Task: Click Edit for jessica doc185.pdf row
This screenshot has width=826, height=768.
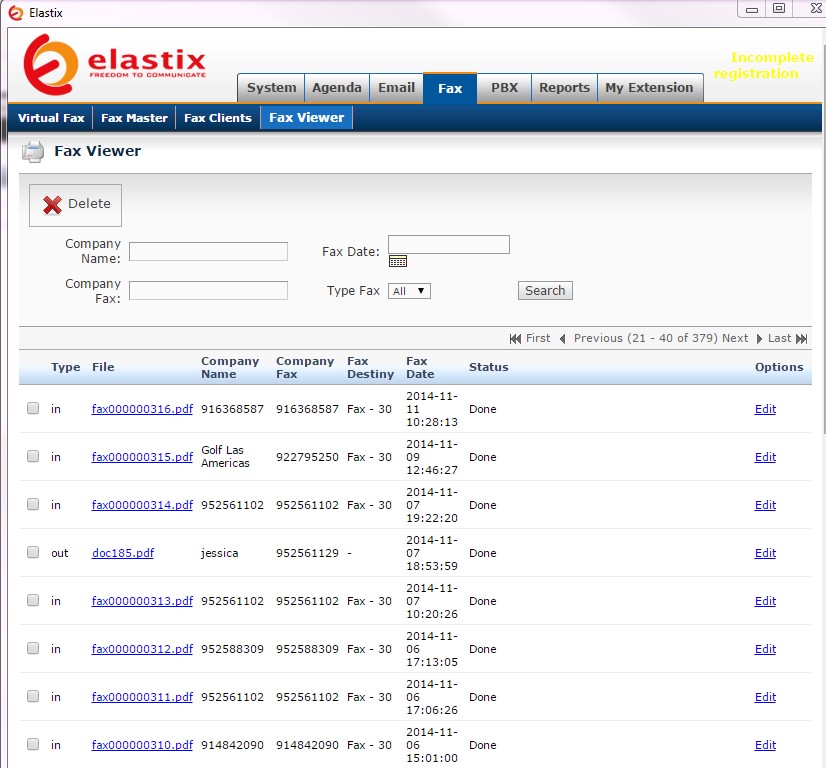Action: pos(765,553)
